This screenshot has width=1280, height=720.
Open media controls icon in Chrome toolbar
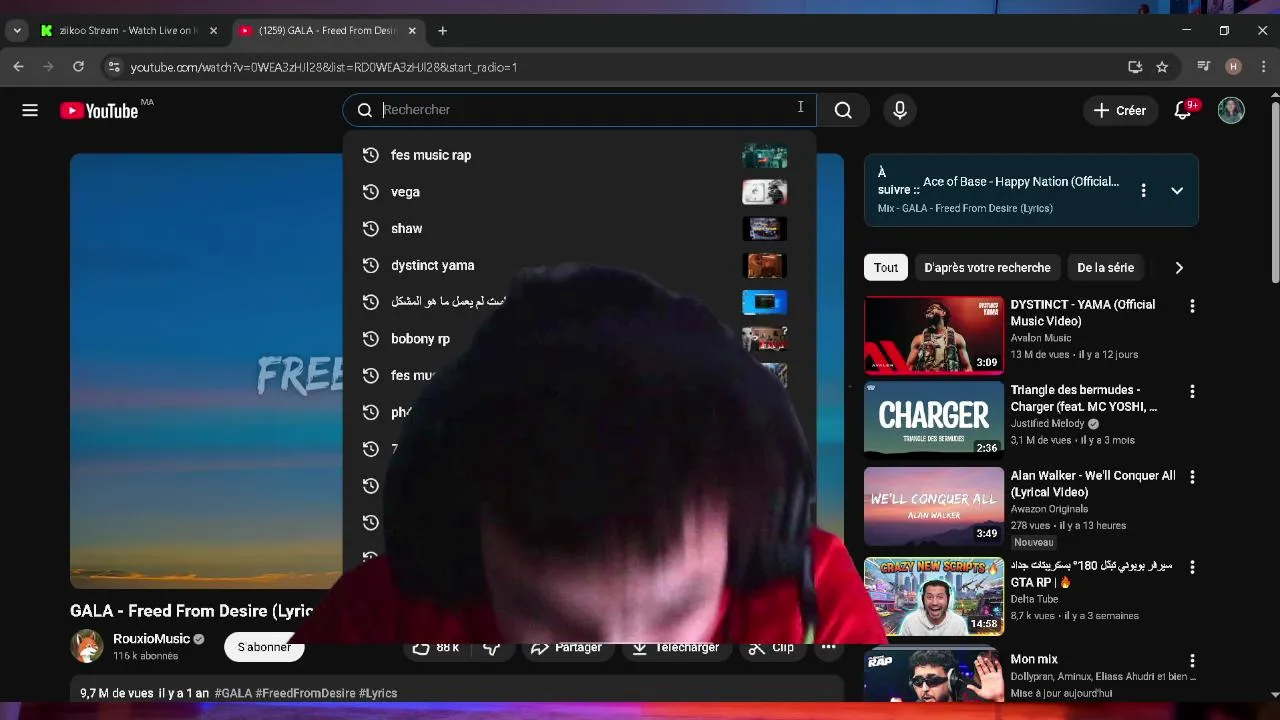pyautogui.click(x=1203, y=67)
